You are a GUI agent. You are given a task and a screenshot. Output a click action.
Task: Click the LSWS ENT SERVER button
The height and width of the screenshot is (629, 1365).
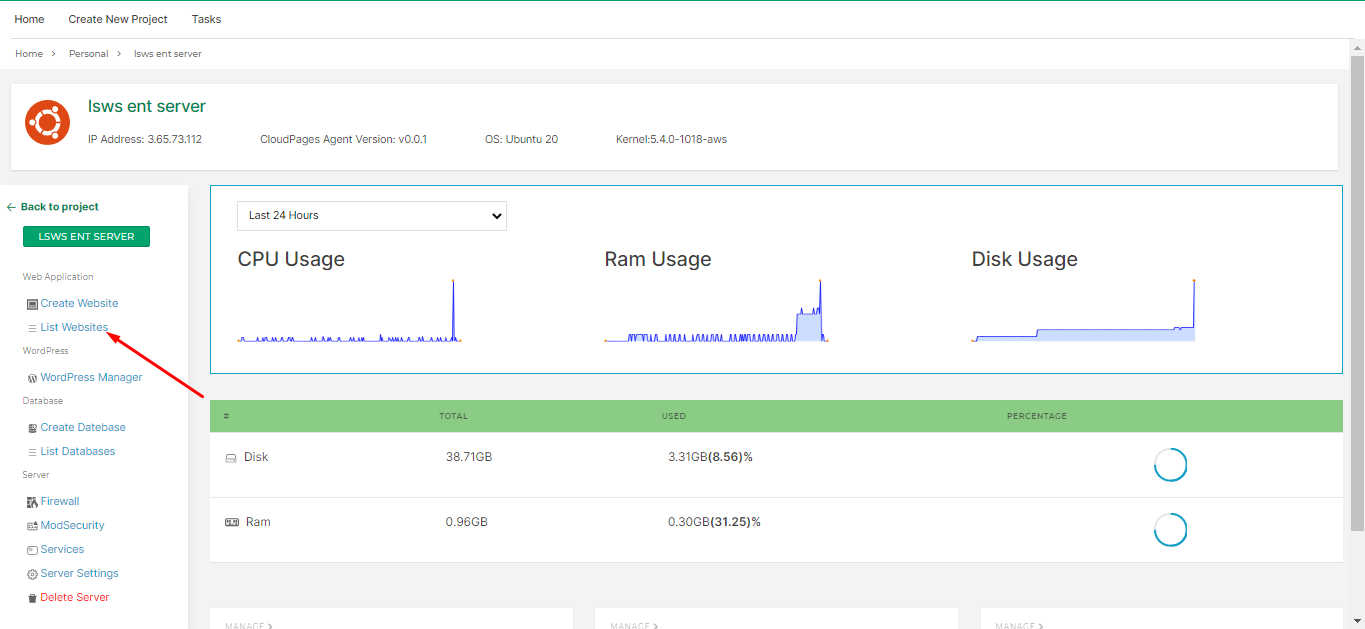86,236
